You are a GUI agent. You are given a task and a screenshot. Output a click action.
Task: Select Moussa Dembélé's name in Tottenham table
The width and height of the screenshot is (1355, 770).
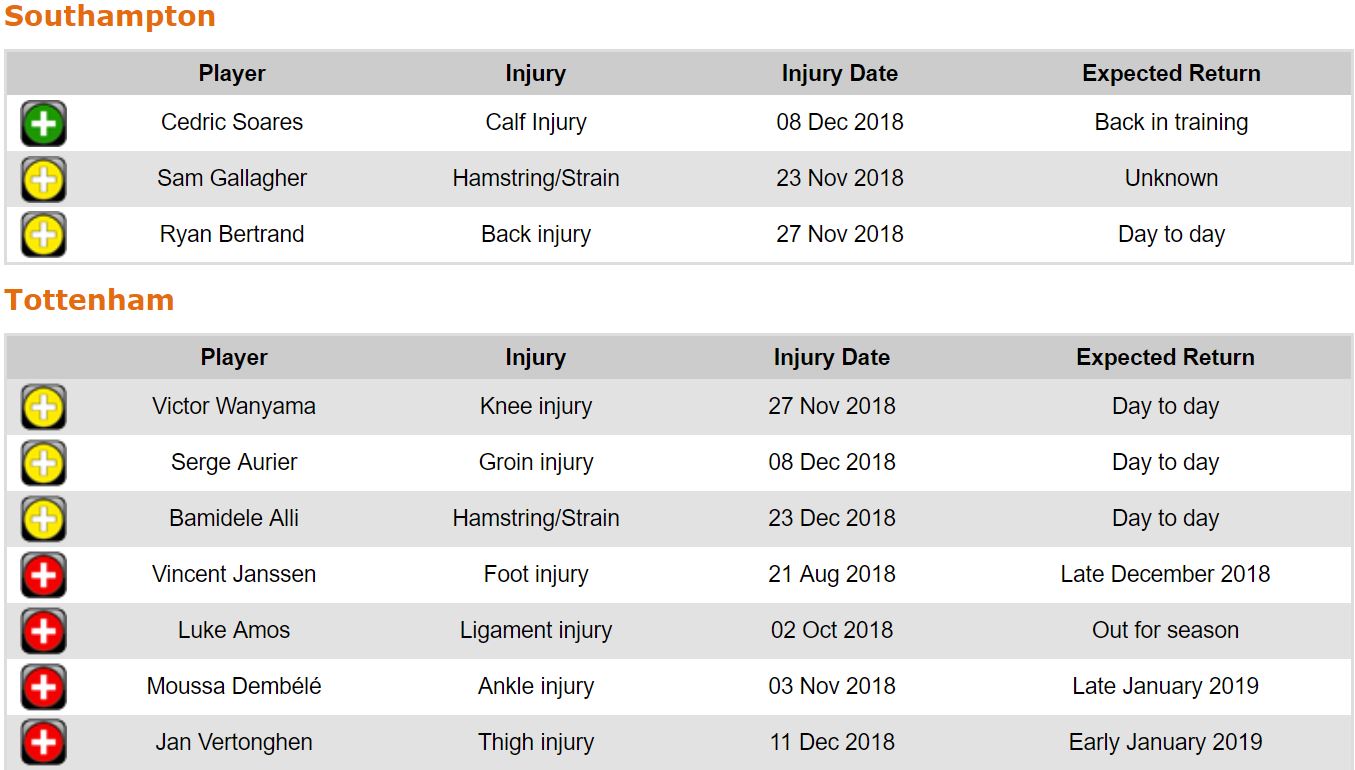(x=234, y=687)
